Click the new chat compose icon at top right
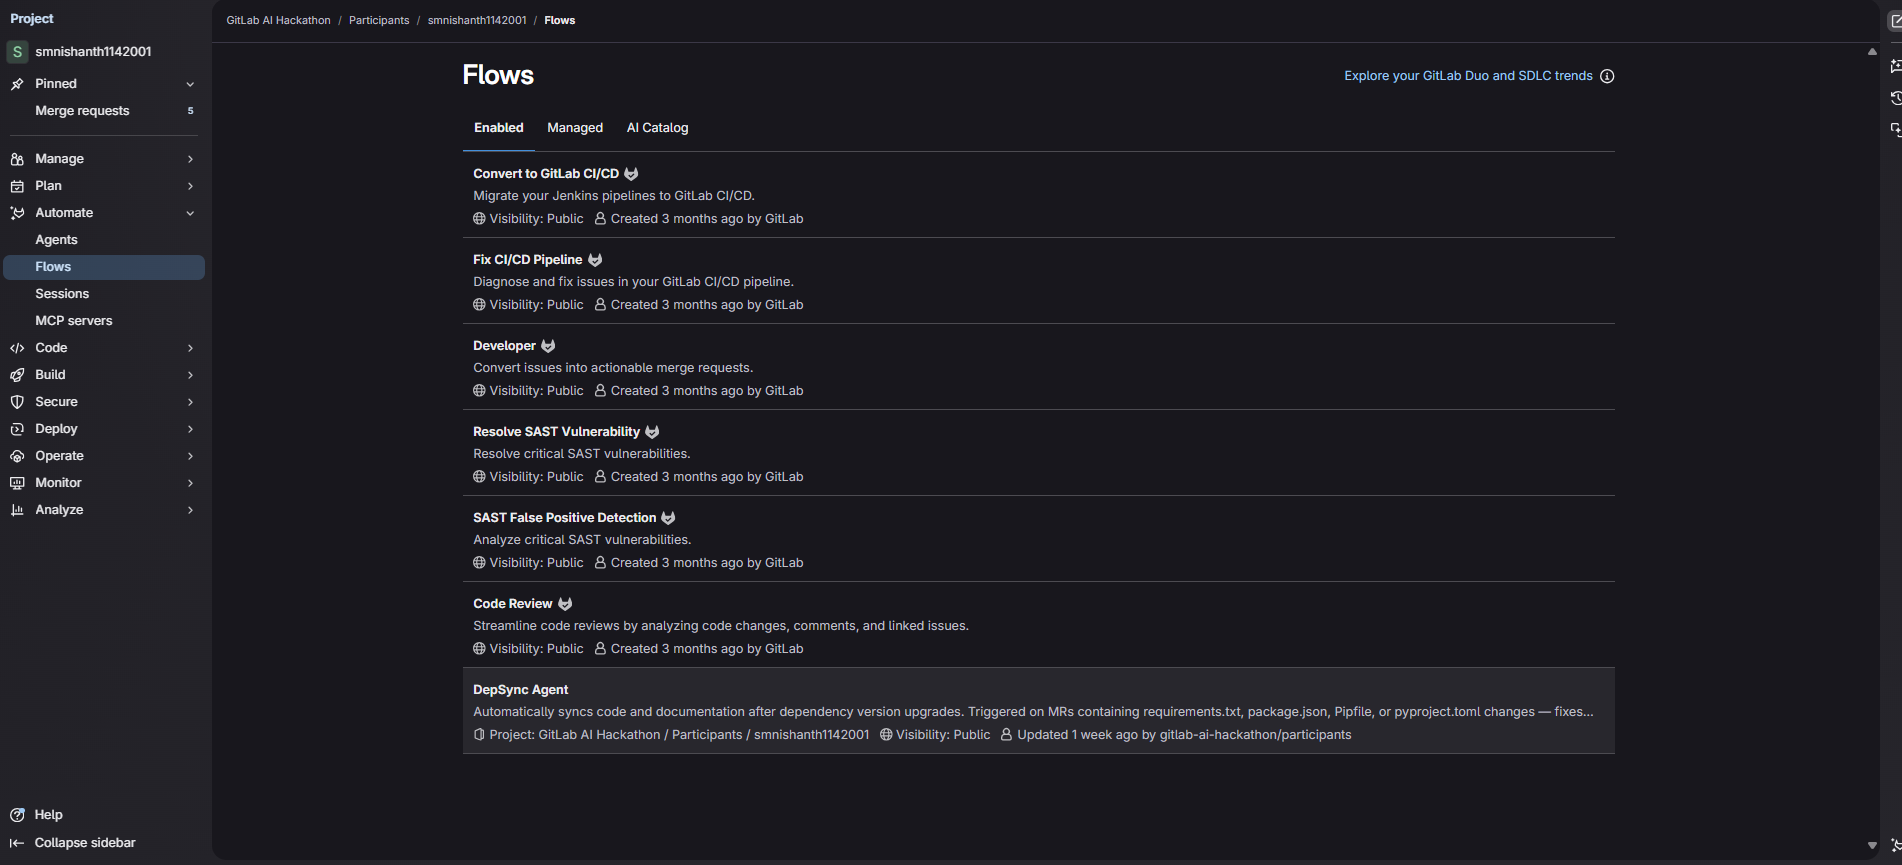The image size is (1902, 865). [x=1895, y=21]
